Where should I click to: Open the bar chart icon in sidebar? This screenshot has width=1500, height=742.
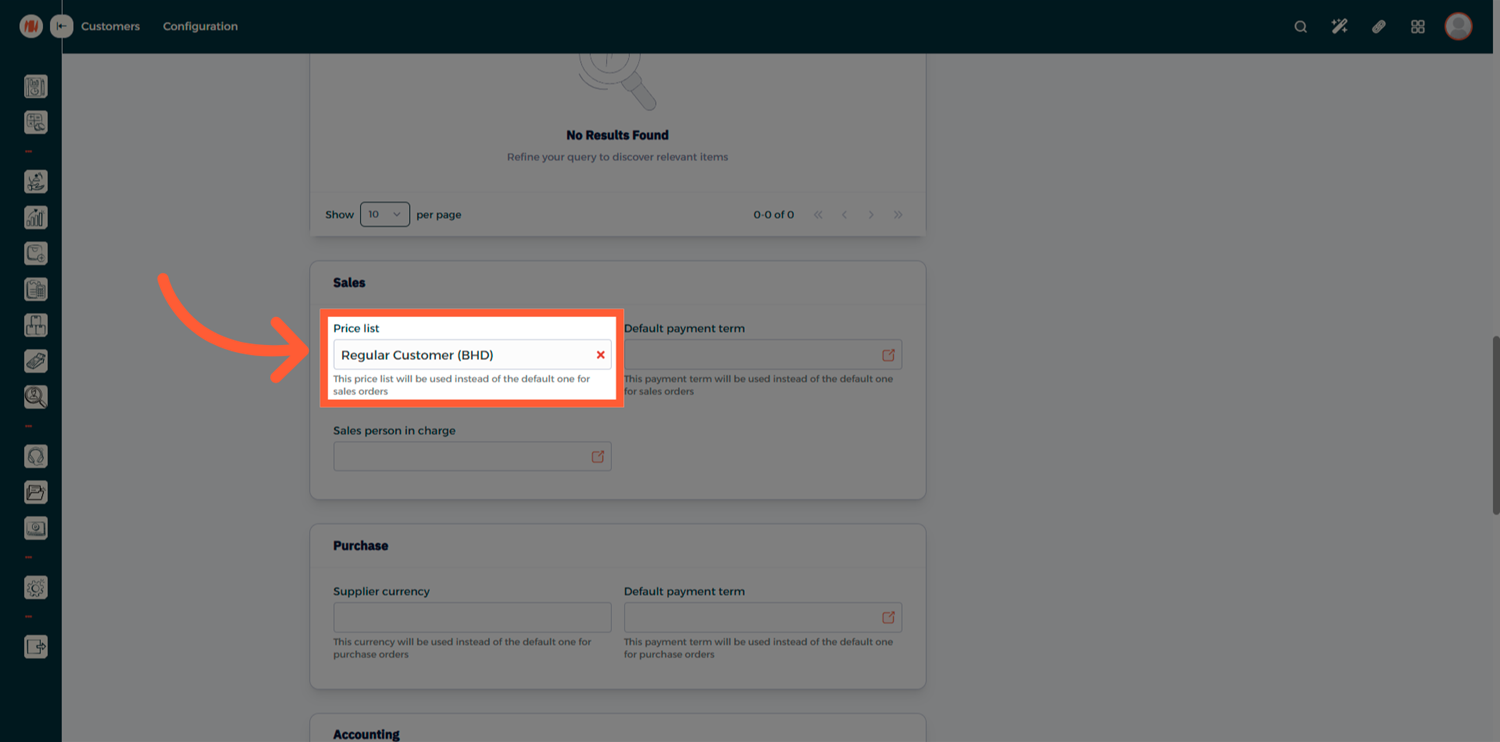36,217
